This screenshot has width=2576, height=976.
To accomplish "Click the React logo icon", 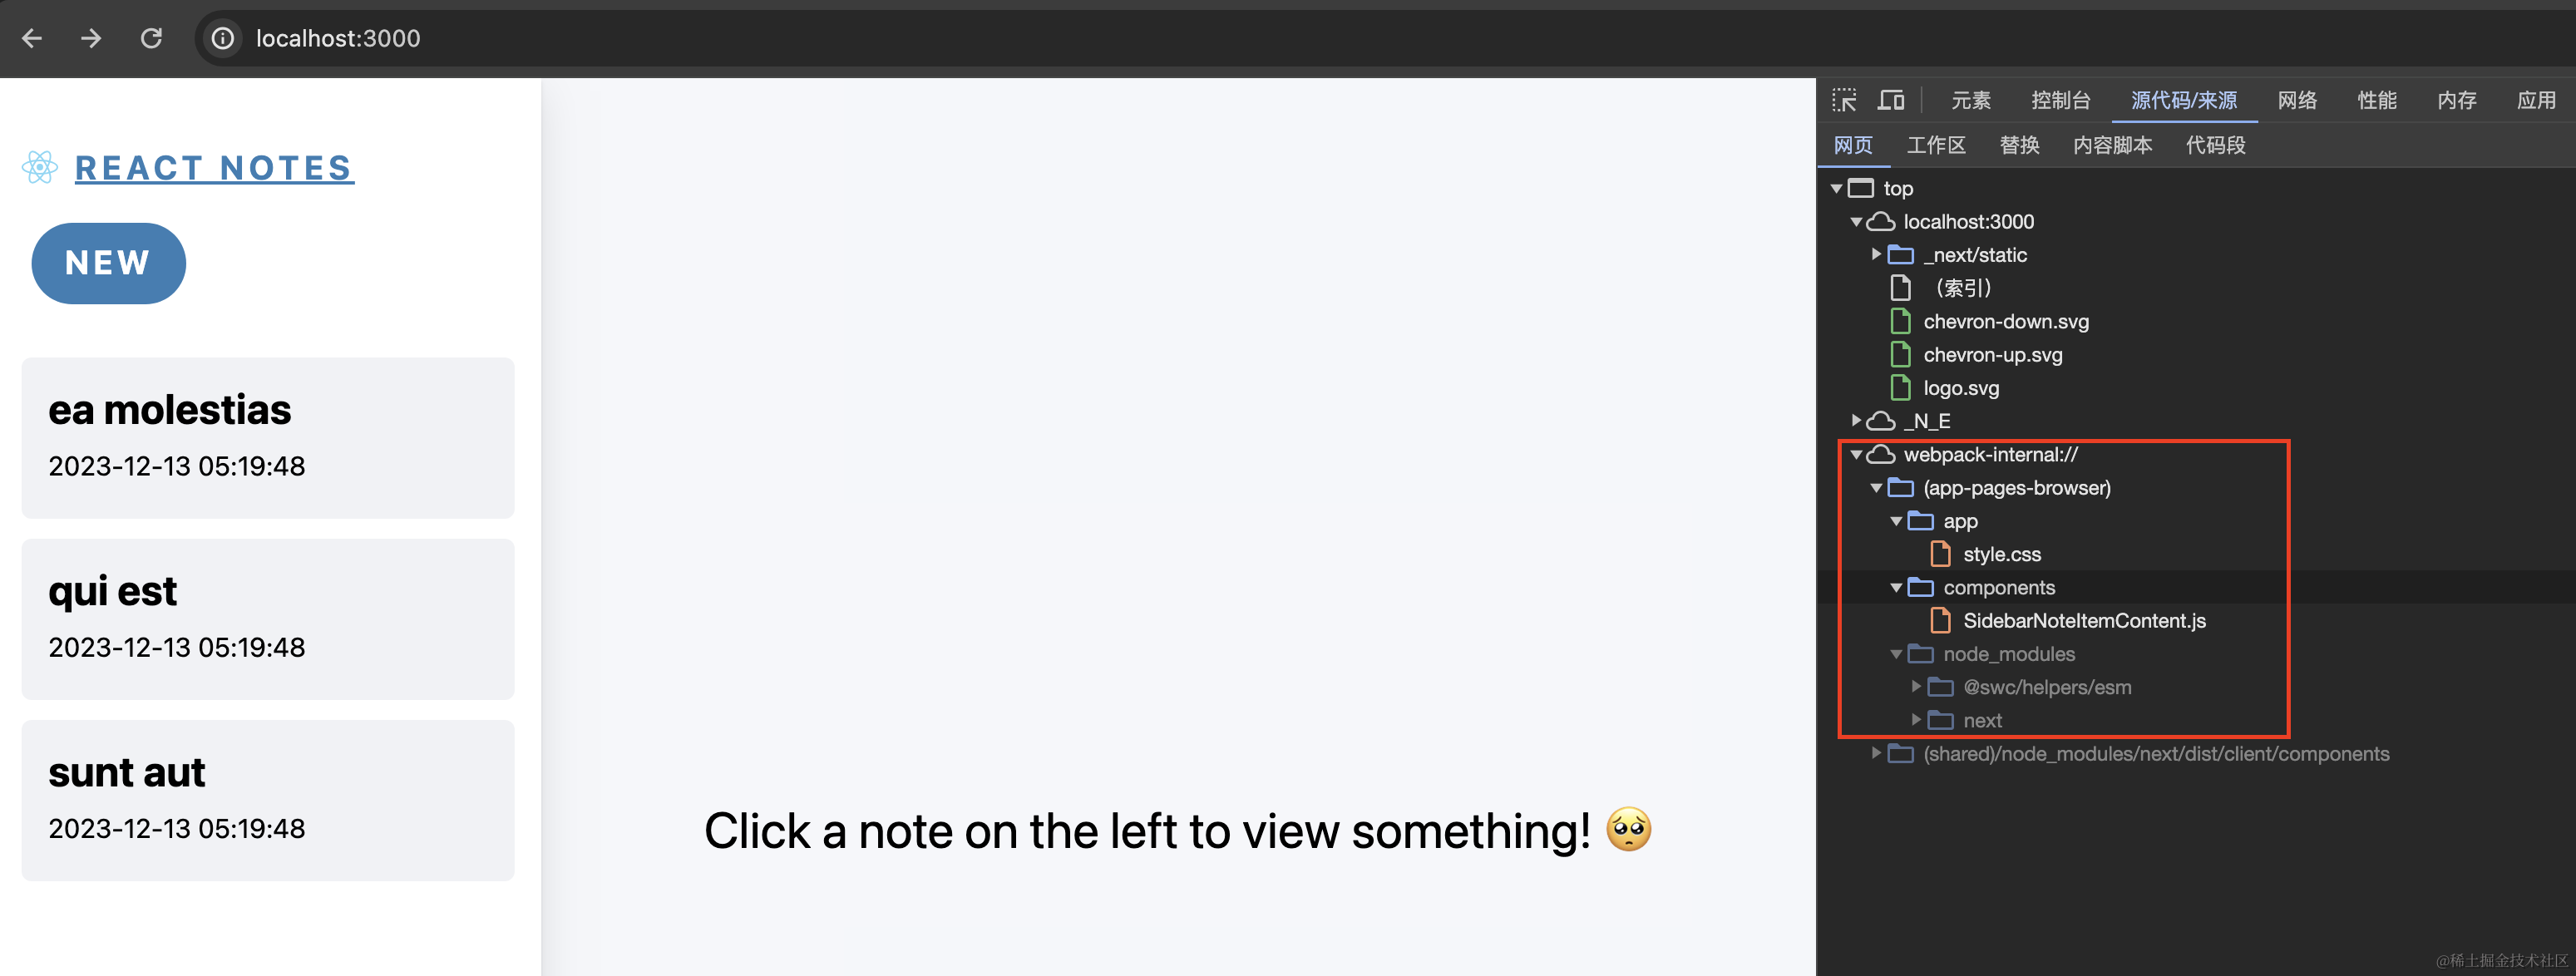I will point(40,168).
